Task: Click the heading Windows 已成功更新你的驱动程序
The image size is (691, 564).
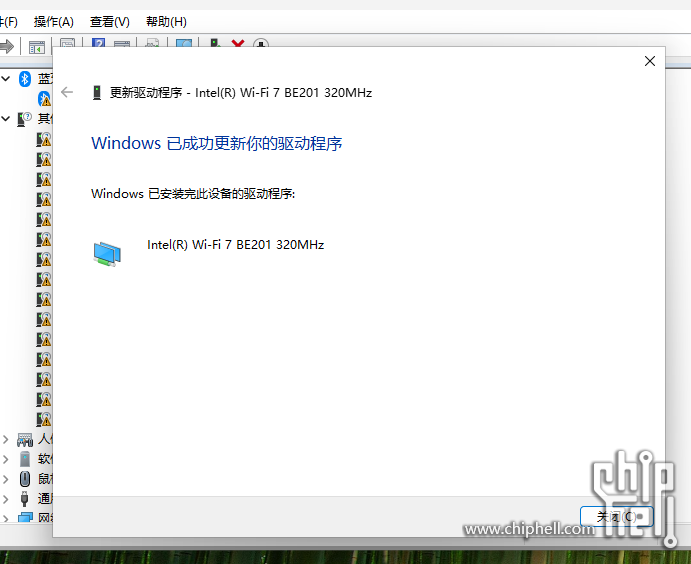Action: pyautogui.click(x=216, y=144)
